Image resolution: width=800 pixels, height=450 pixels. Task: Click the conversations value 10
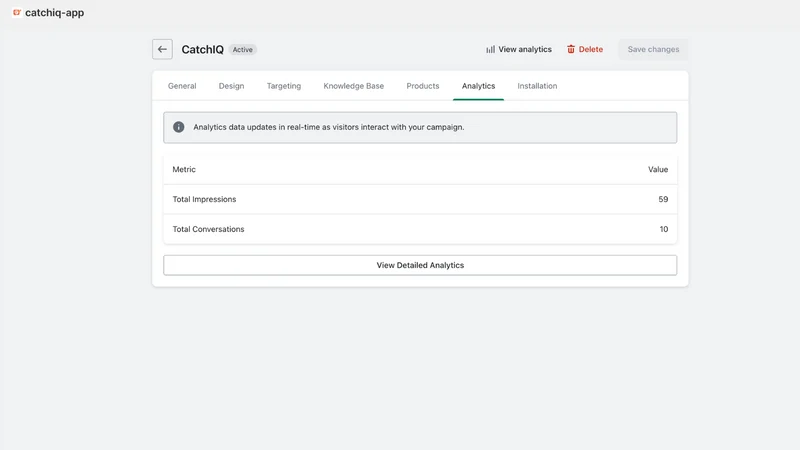click(664, 229)
